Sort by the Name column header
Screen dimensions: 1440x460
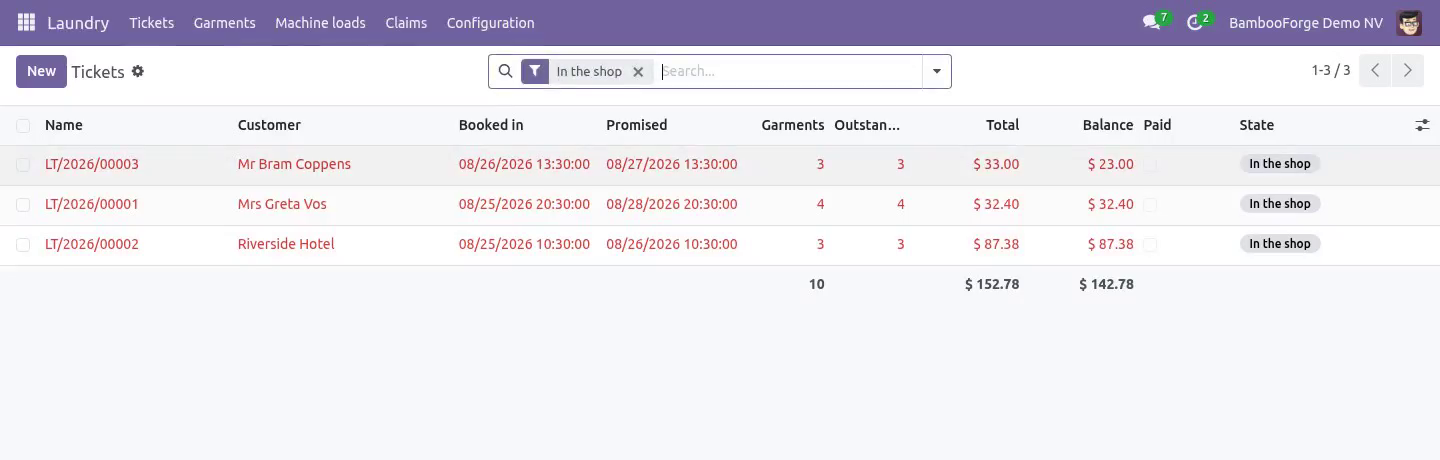click(64, 125)
